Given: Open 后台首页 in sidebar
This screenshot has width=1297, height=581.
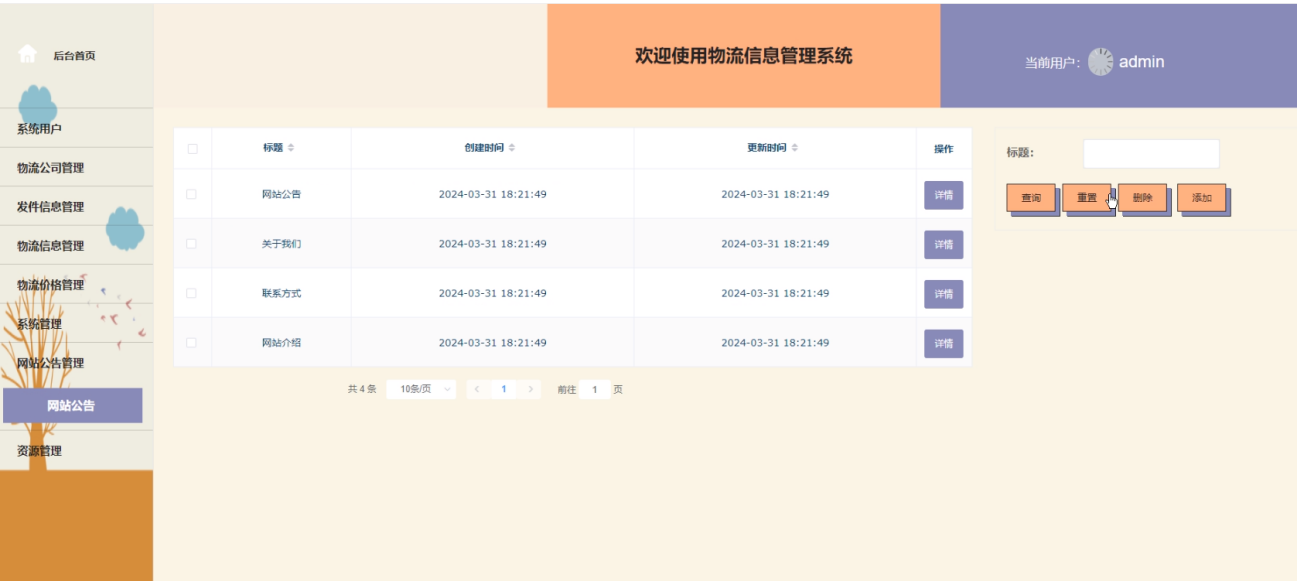Looking at the screenshot, I should coord(74,56).
